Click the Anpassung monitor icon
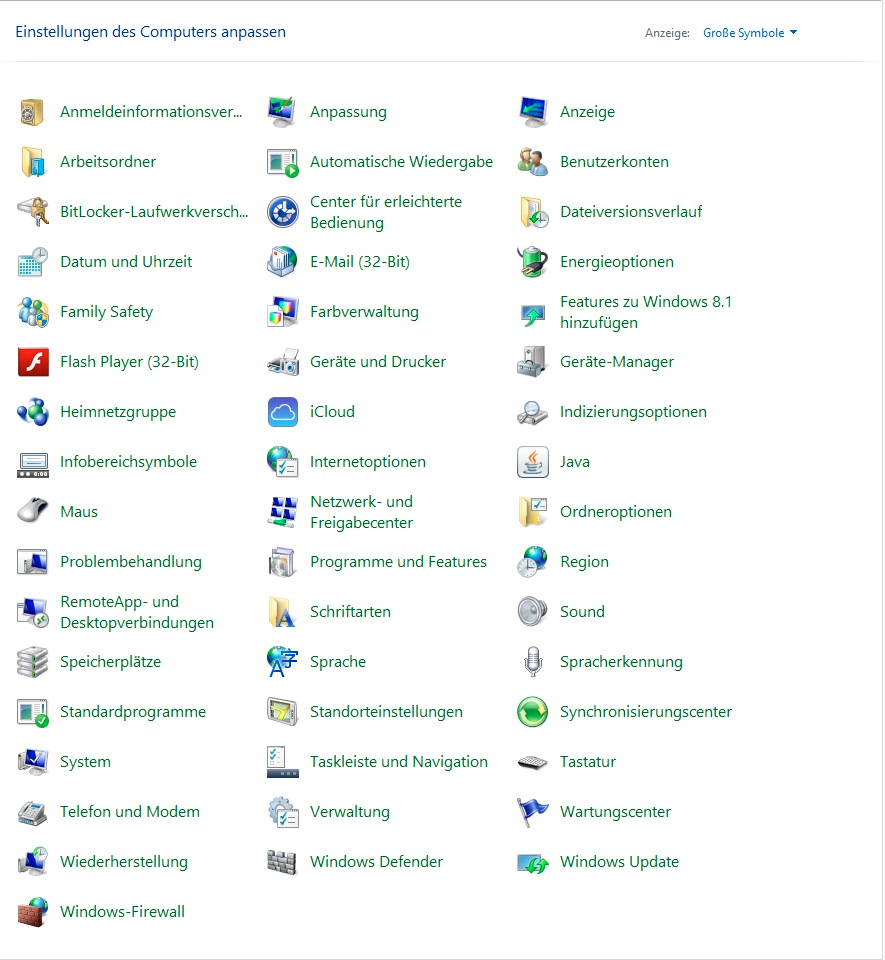This screenshot has height=960, width=885. click(x=282, y=112)
